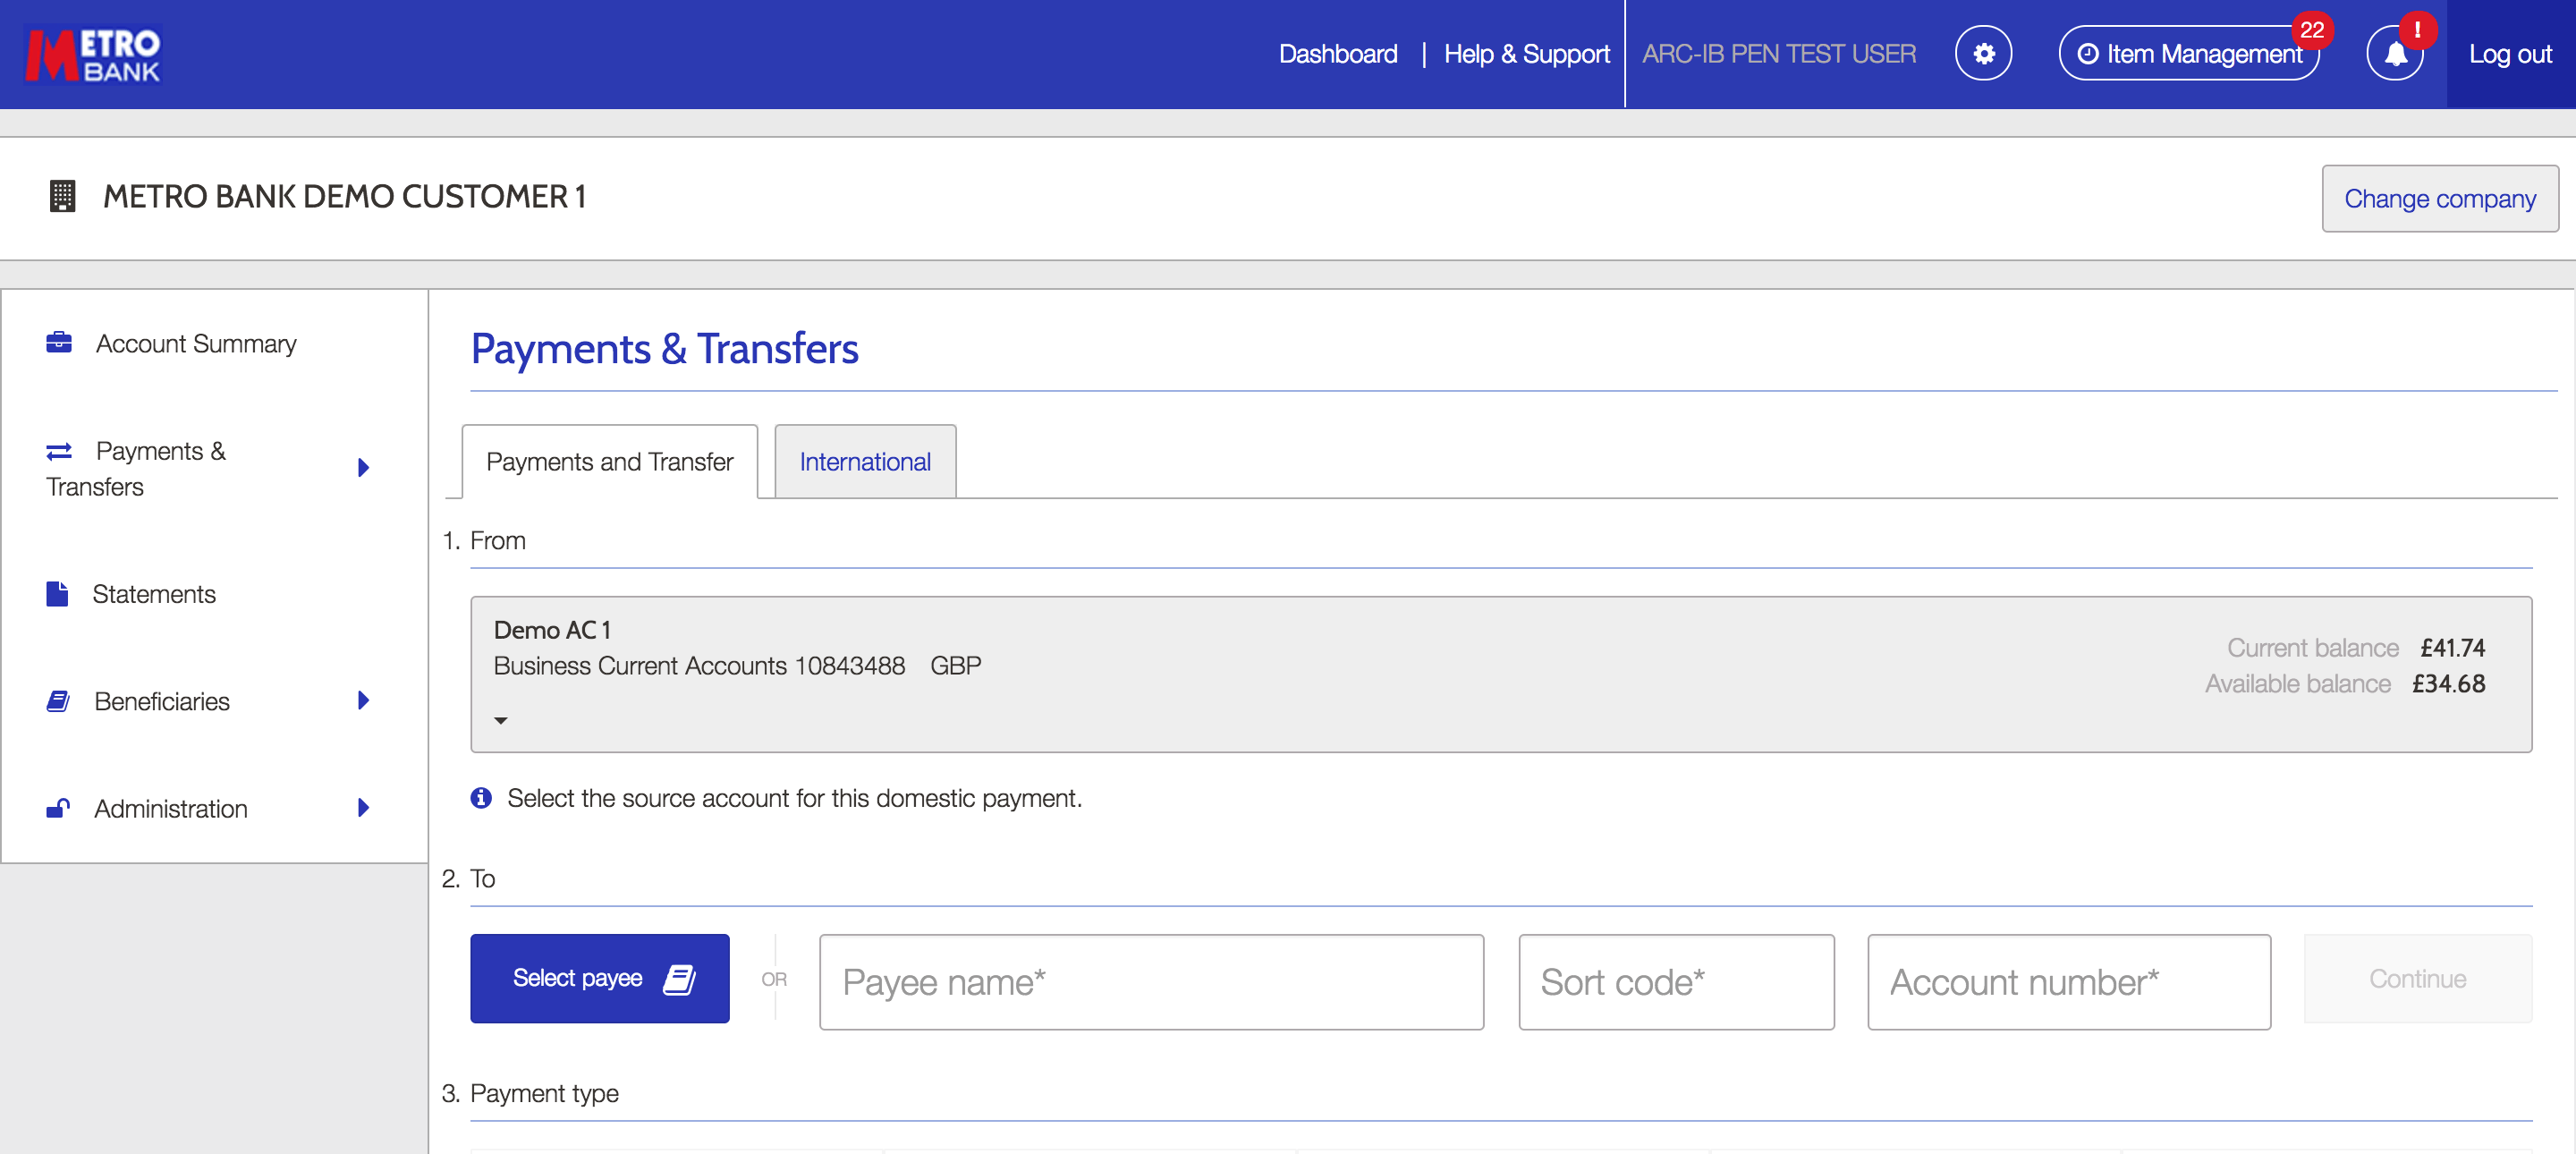Click the '3. Payment type' section label

[530, 1093]
